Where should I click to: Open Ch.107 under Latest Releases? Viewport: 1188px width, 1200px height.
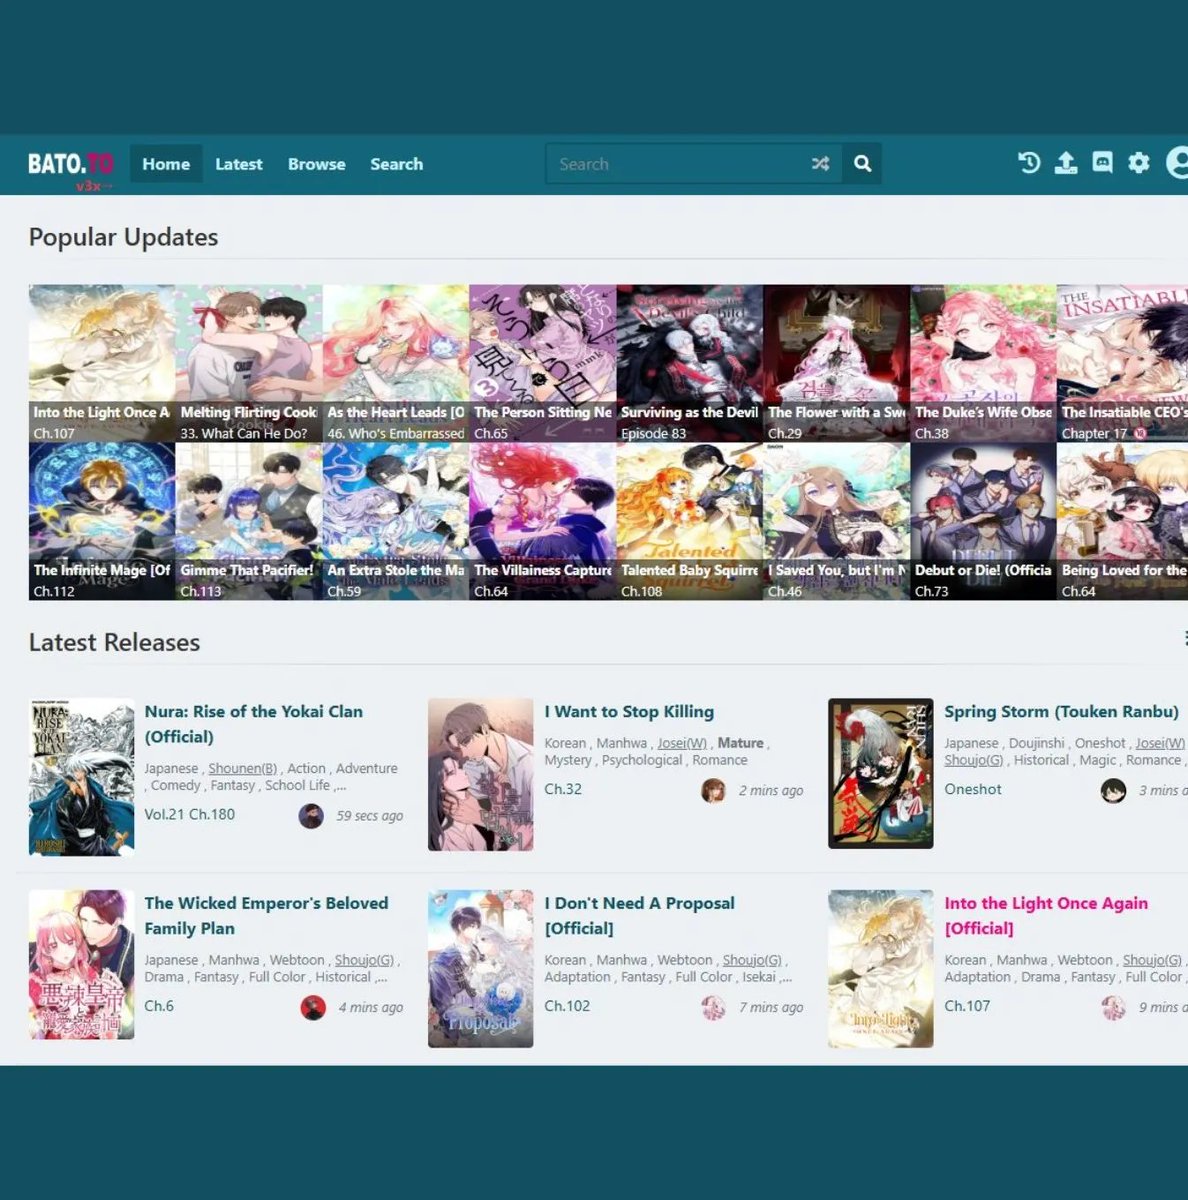tap(967, 1006)
